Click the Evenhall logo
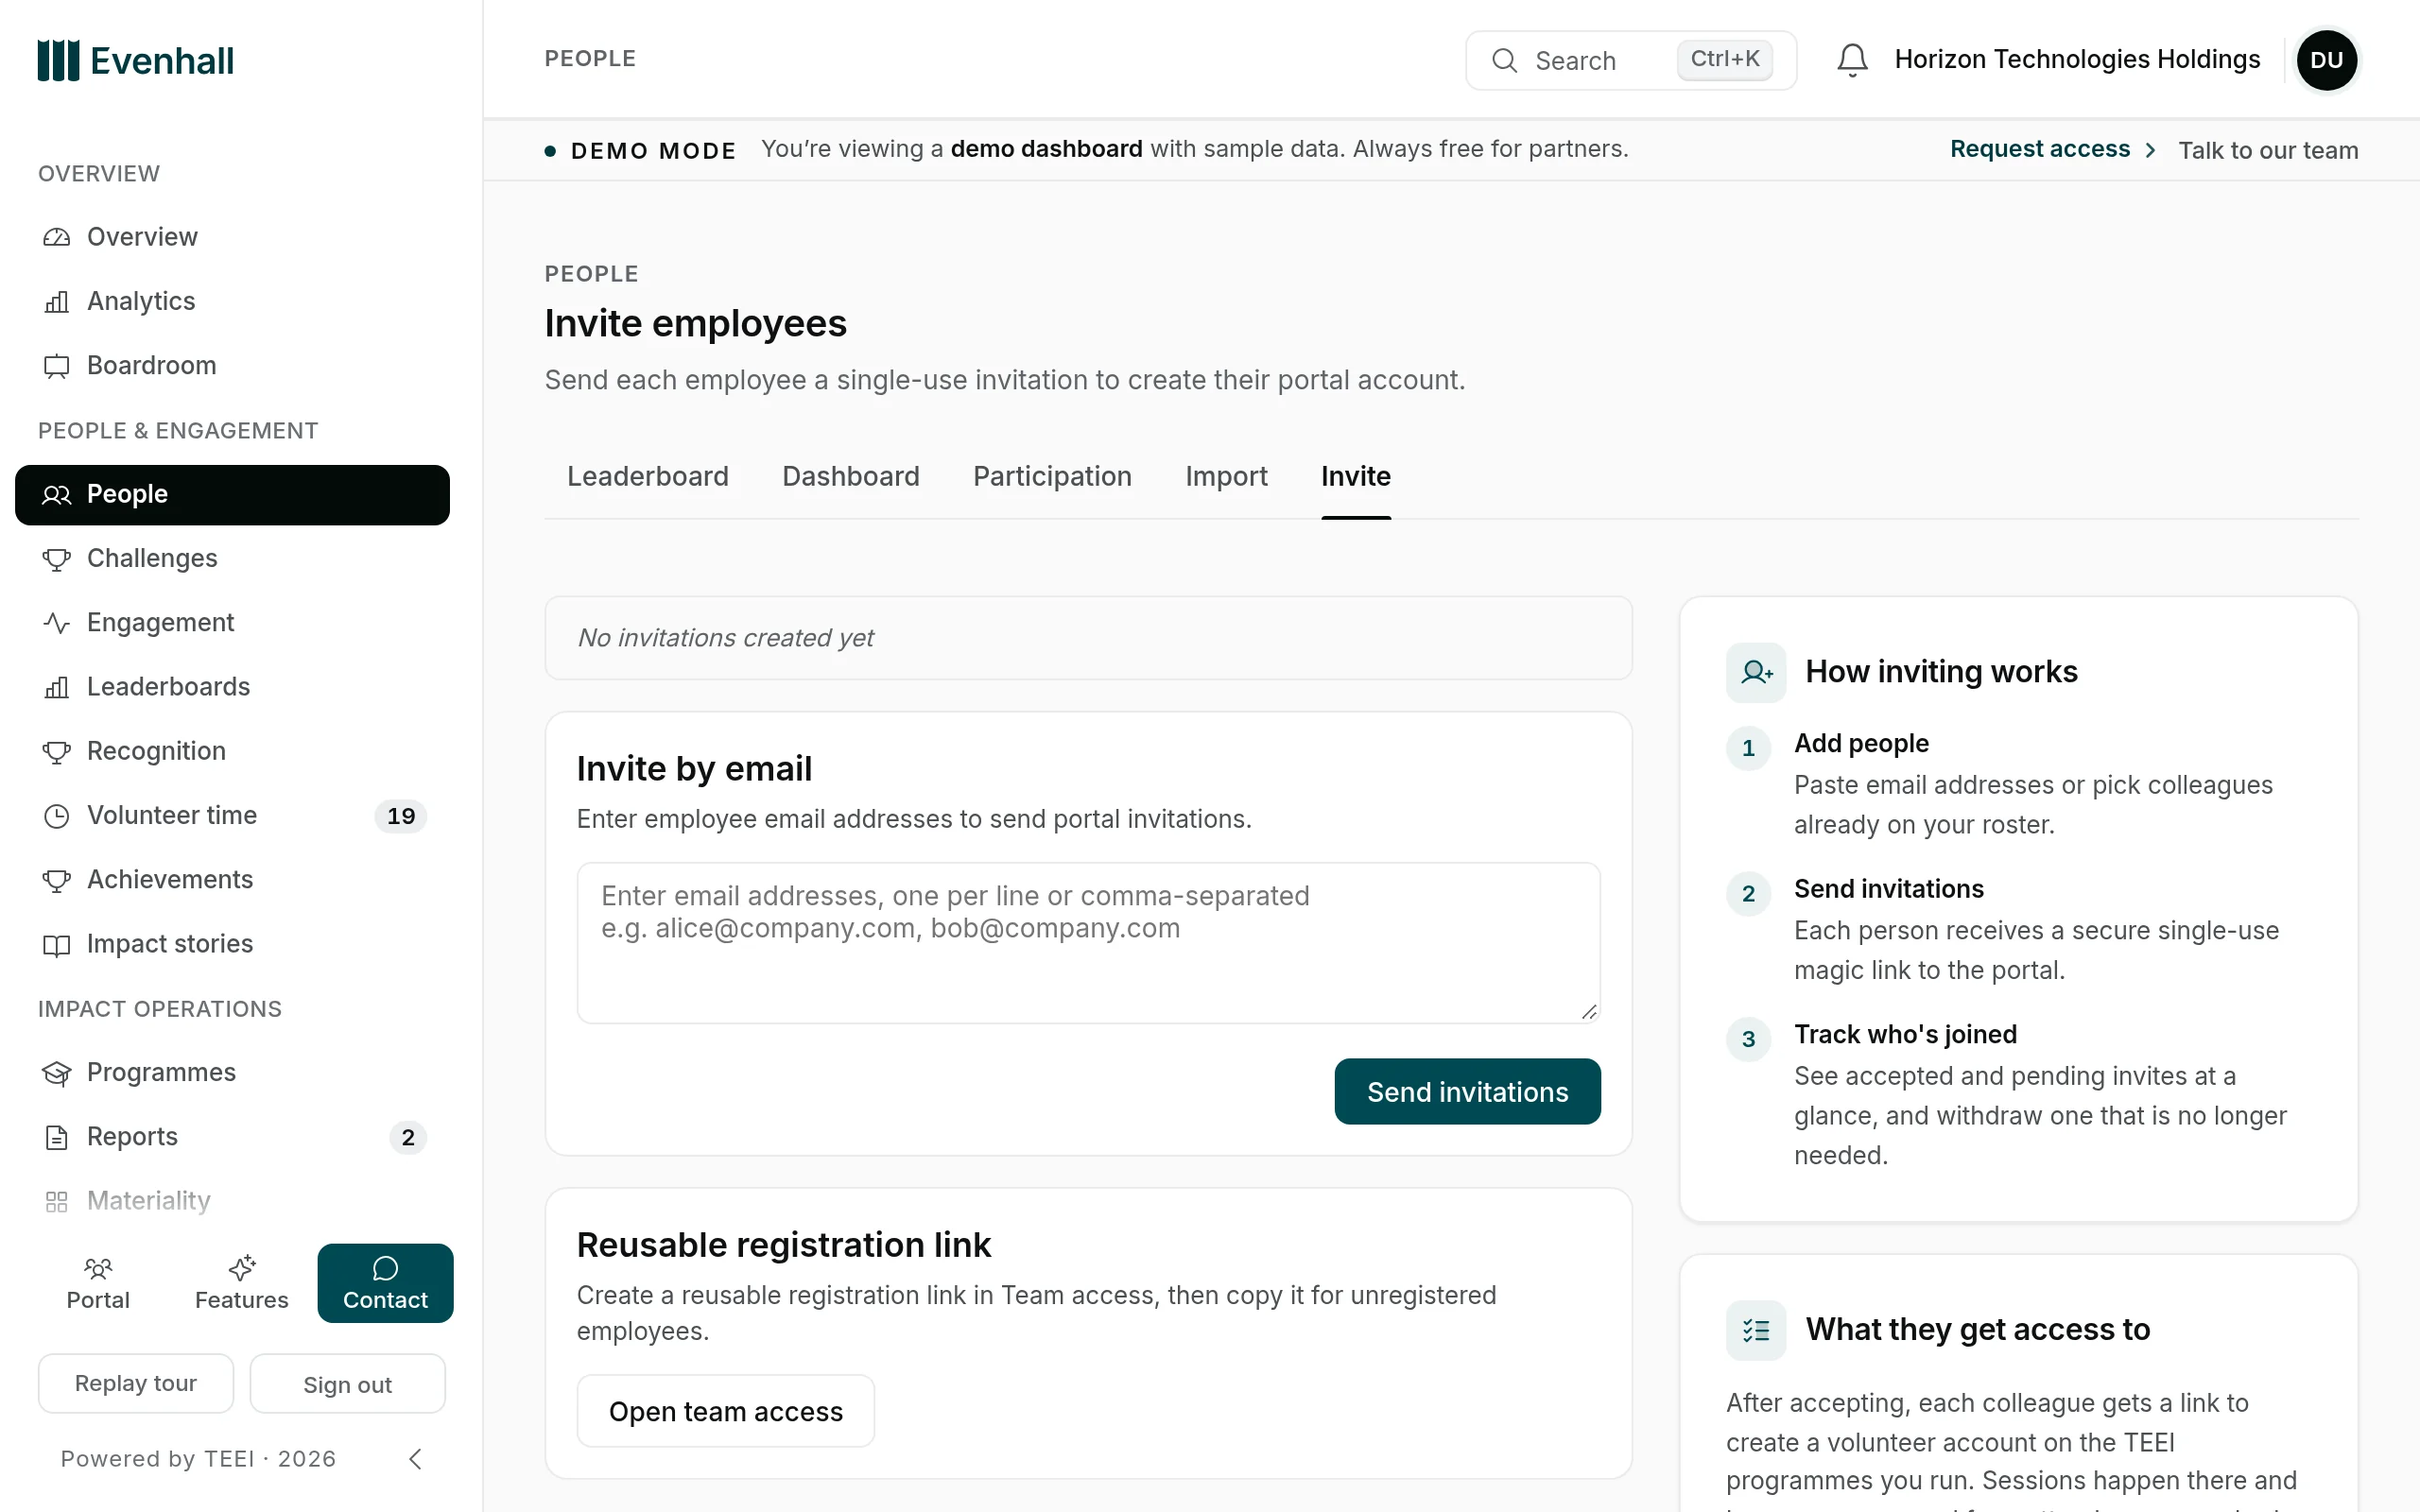The height and width of the screenshot is (1512, 2420). click(136, 60)
